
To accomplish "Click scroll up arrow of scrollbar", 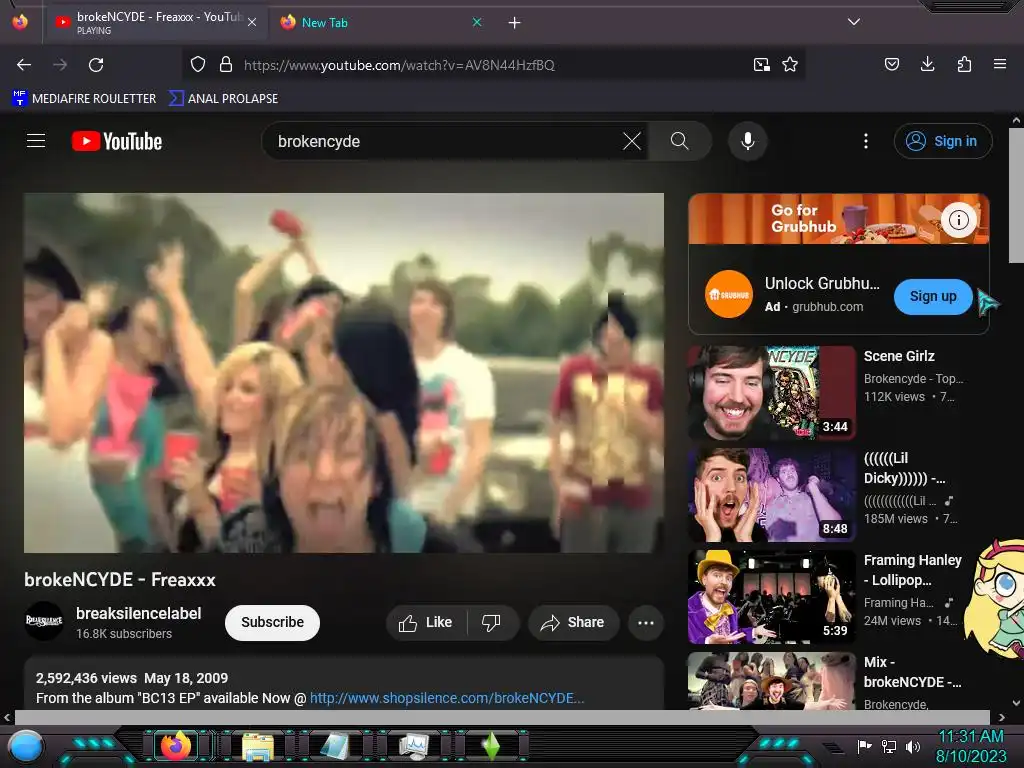I will [x=1016, y=120].
